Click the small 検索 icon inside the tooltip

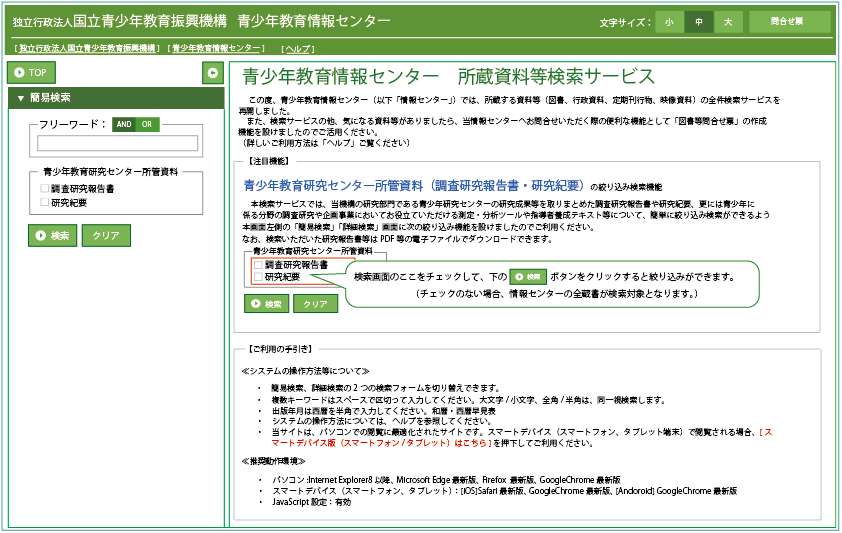(x=528, y=276)
